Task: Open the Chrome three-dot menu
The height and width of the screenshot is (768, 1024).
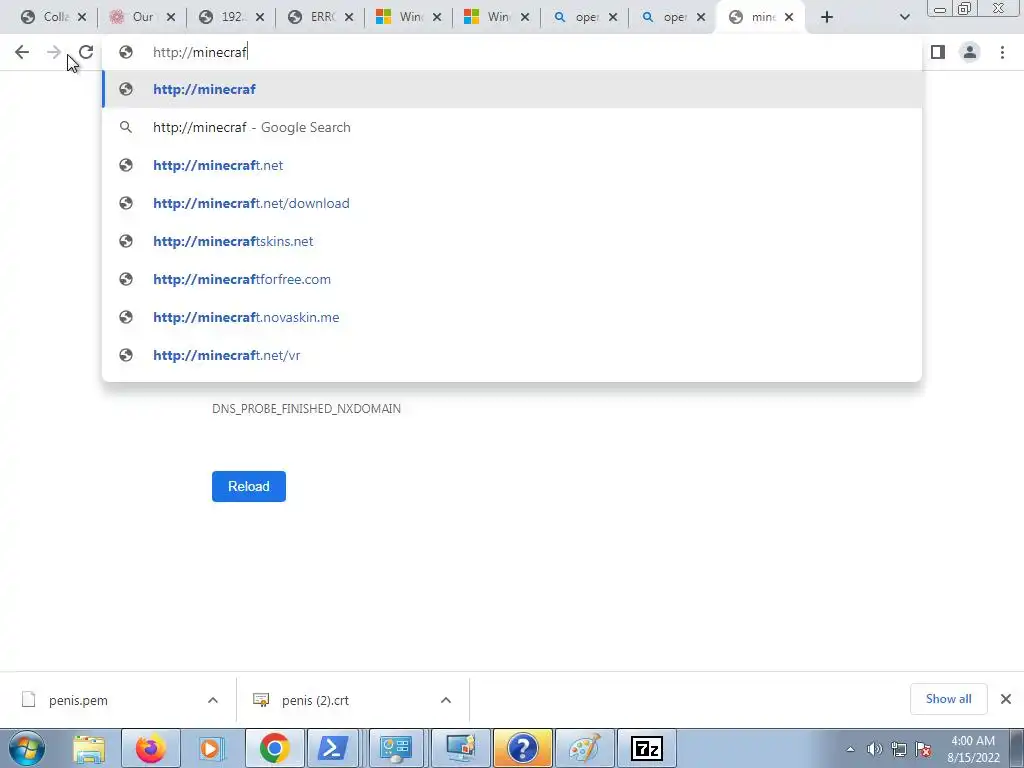Action: coord(1002,52)
